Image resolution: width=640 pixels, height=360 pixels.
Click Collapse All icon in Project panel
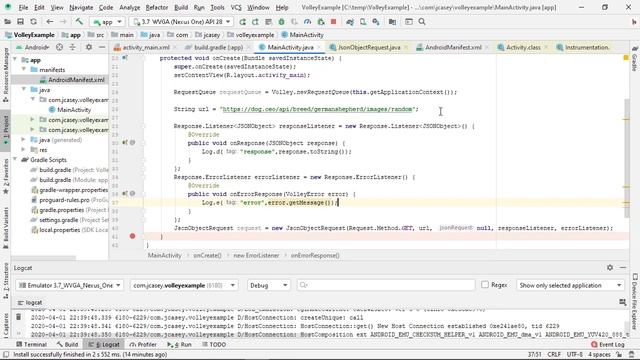point(72,47)
